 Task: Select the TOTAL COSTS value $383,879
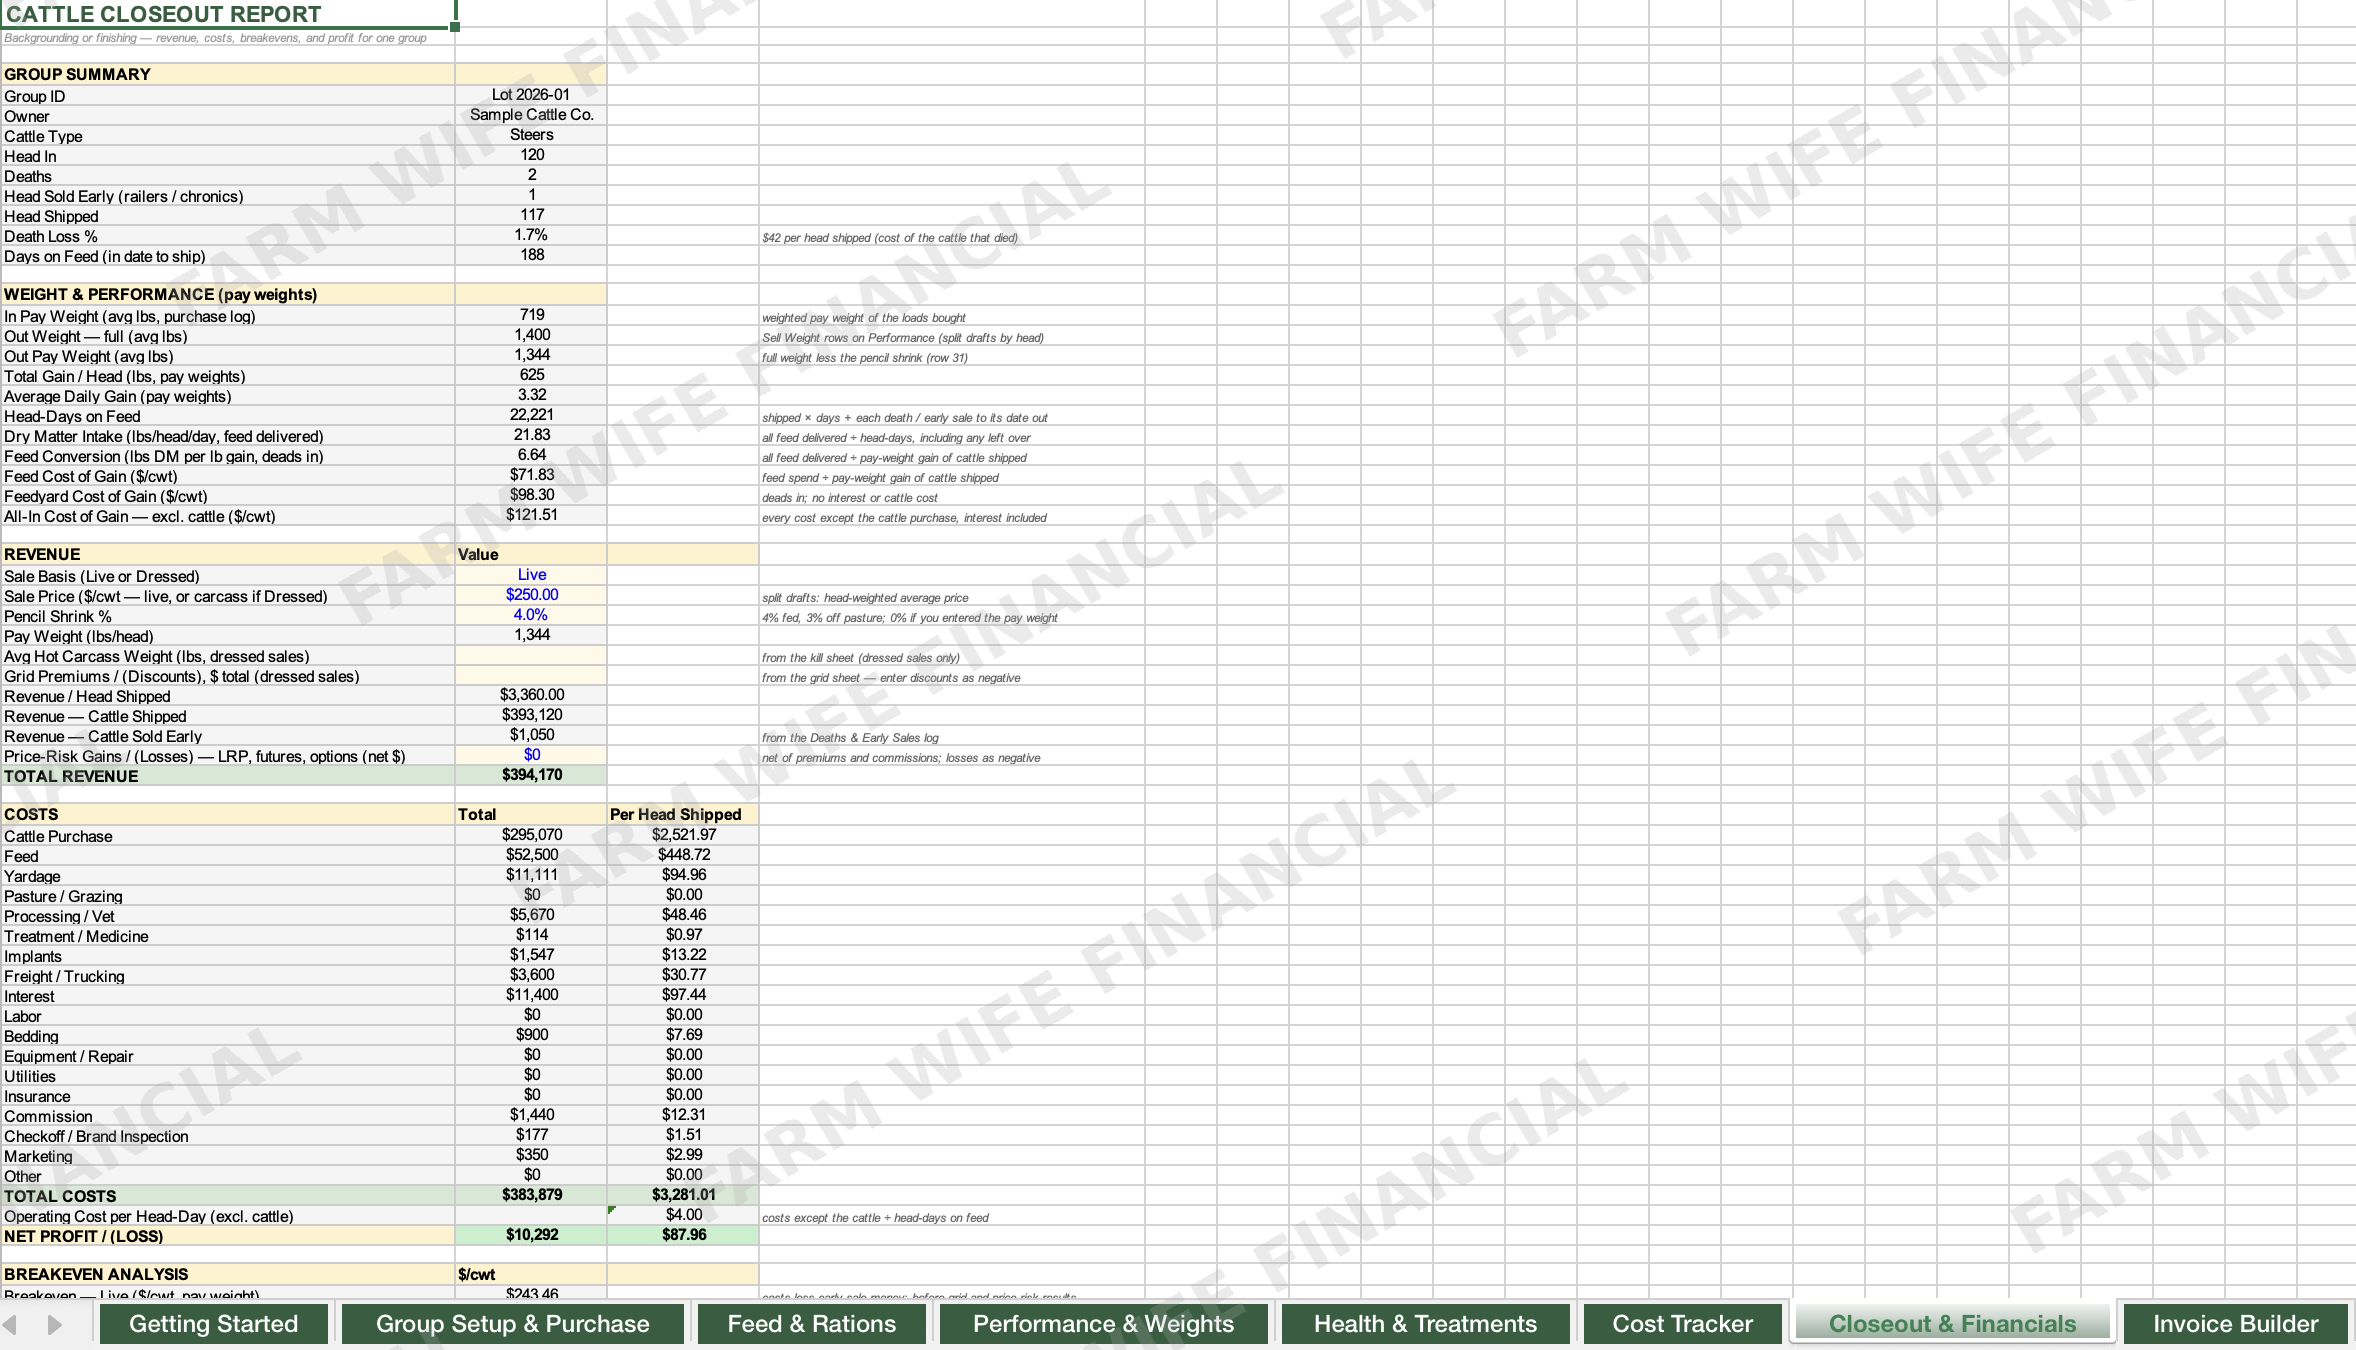(531, 1195)
